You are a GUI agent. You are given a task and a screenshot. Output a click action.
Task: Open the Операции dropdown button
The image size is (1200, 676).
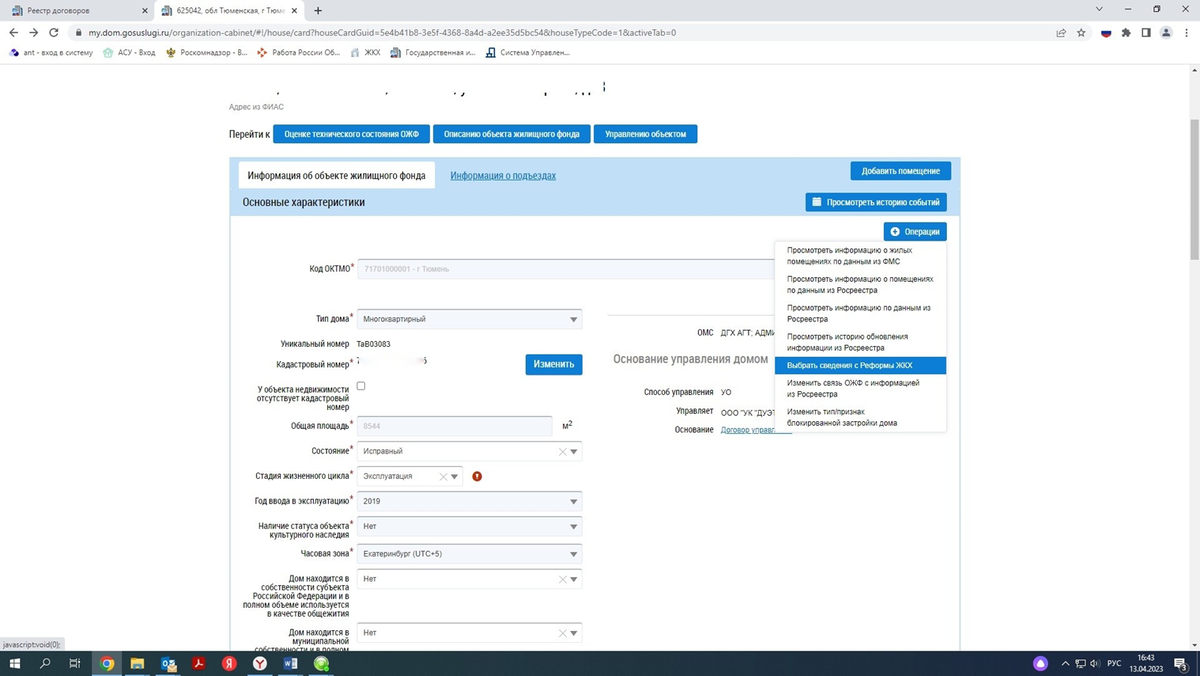coord(914,231)
